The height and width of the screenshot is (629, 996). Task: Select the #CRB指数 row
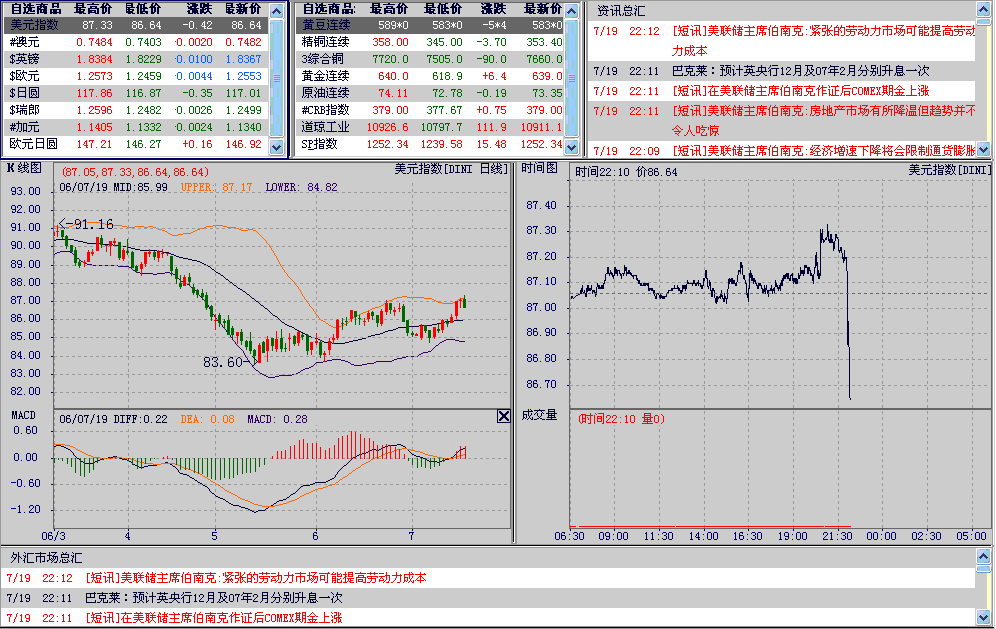(430, 110)
